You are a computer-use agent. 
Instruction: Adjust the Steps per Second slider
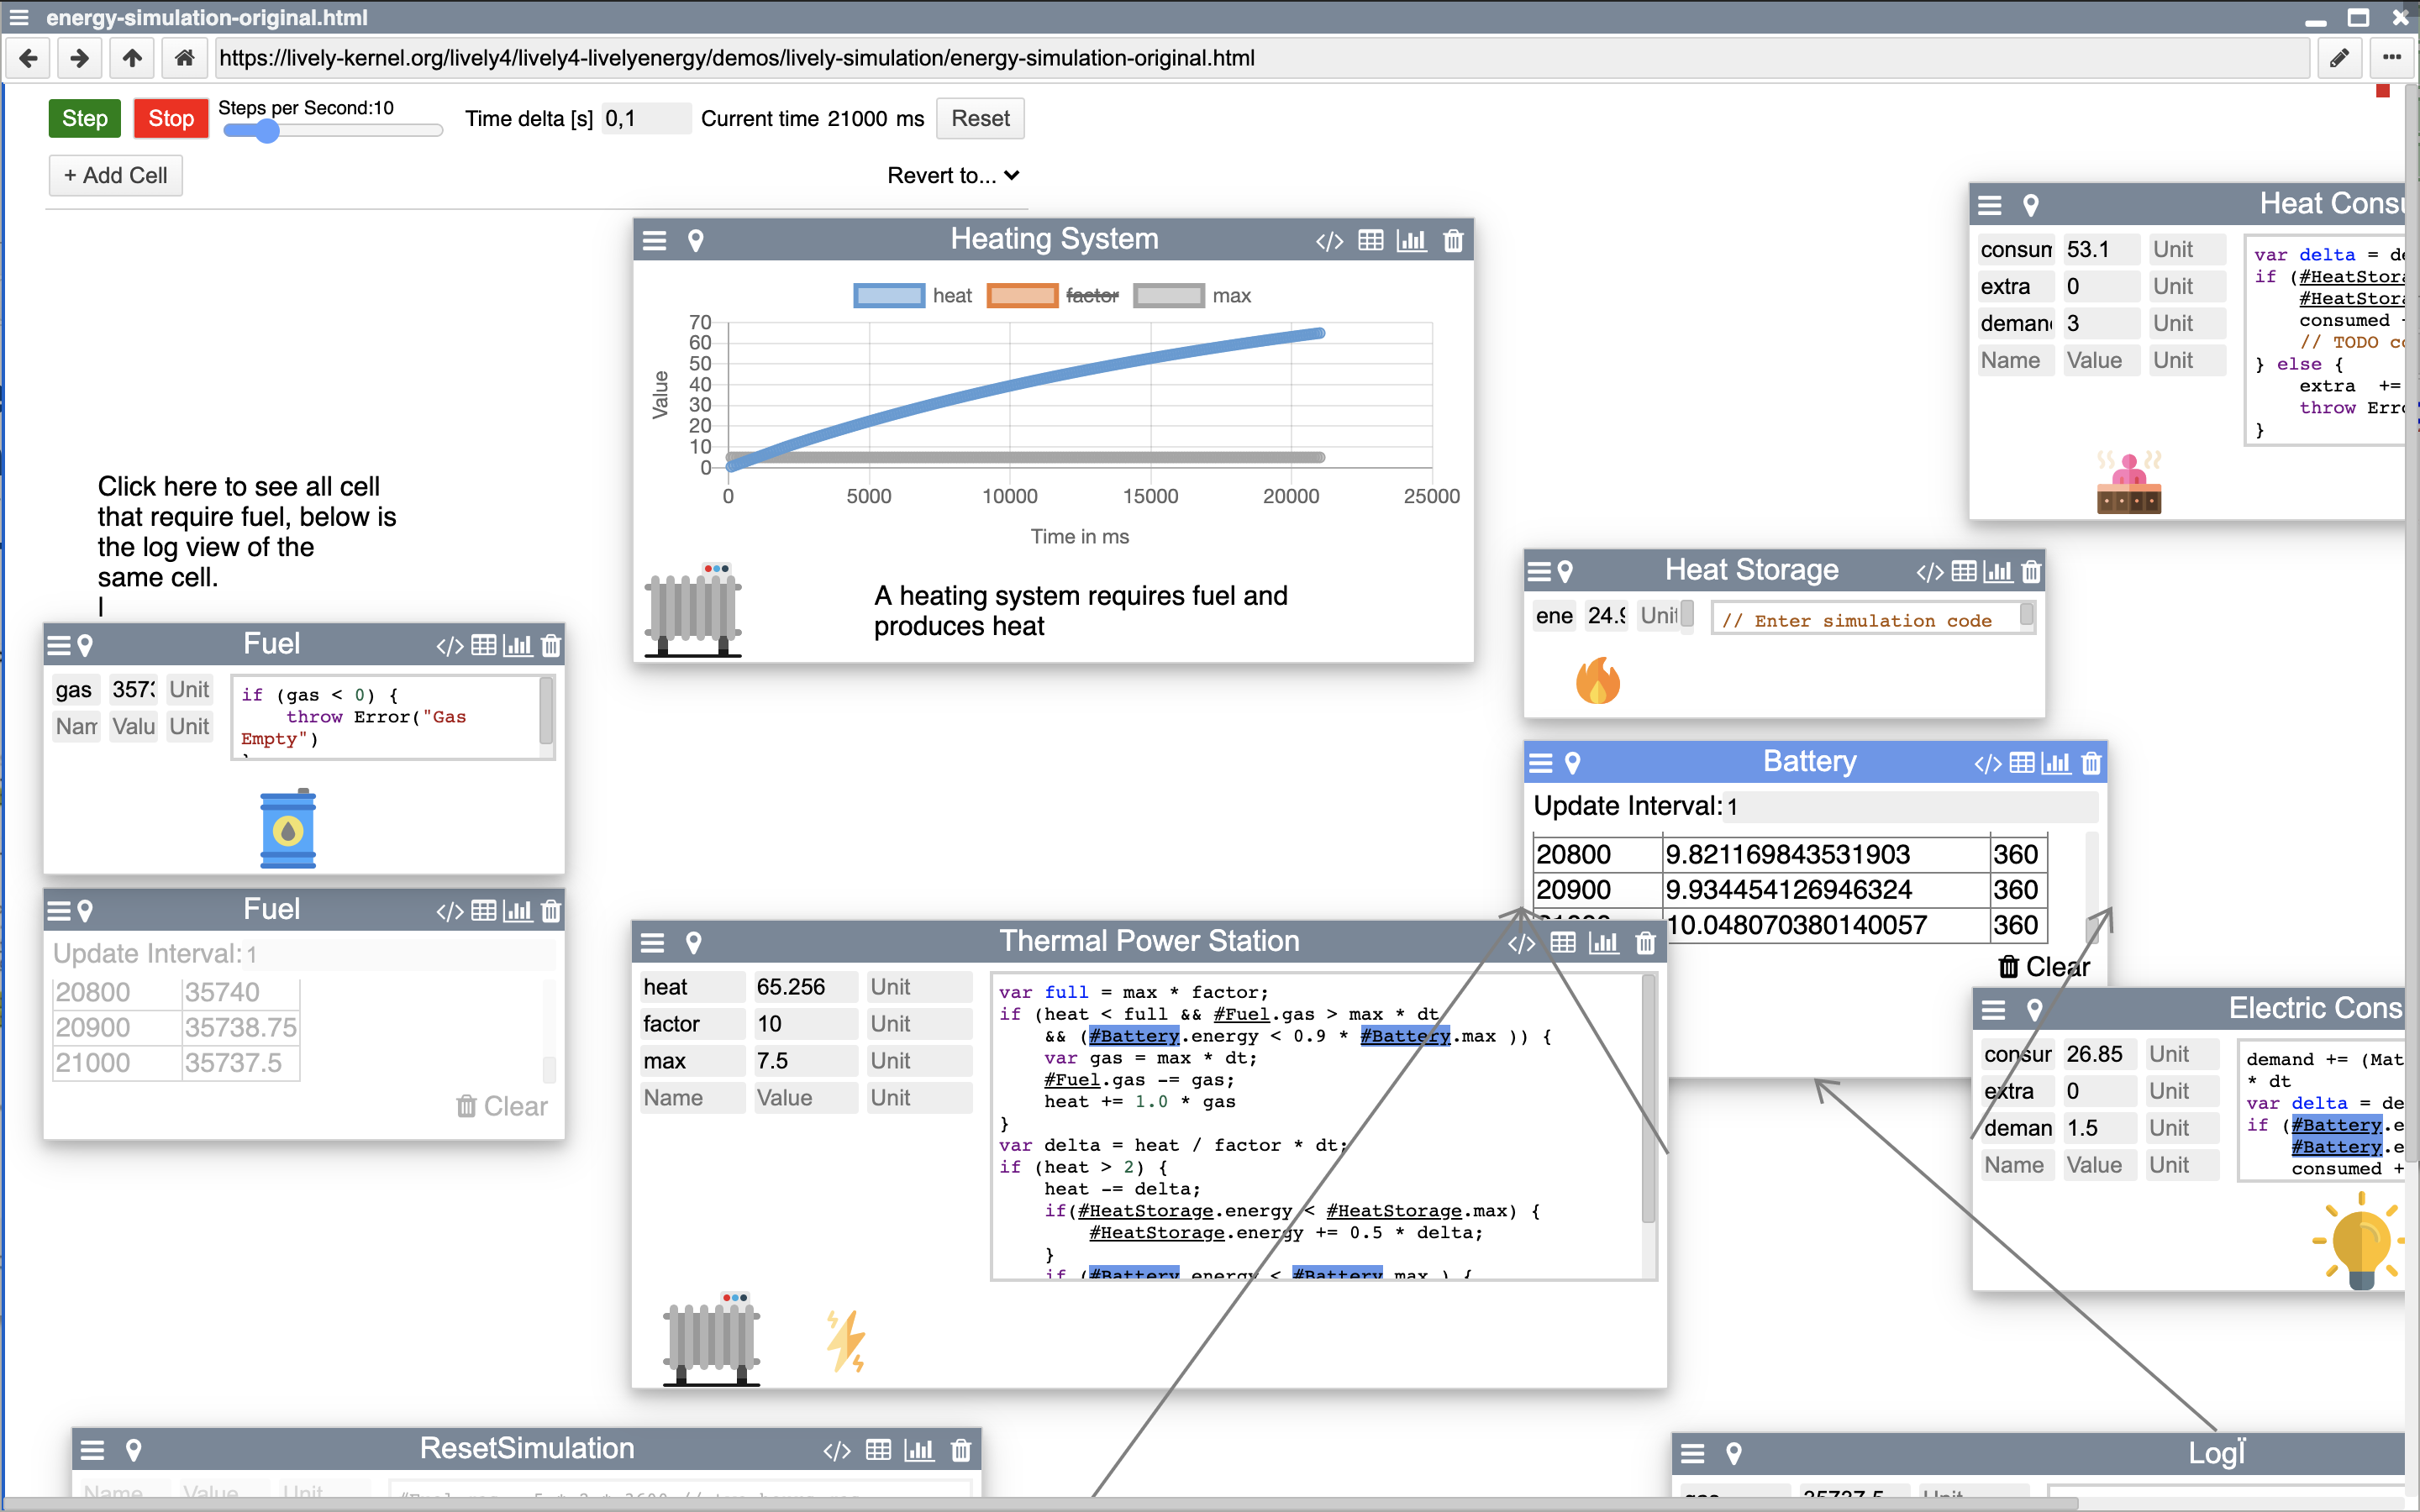tap(267, 131)
